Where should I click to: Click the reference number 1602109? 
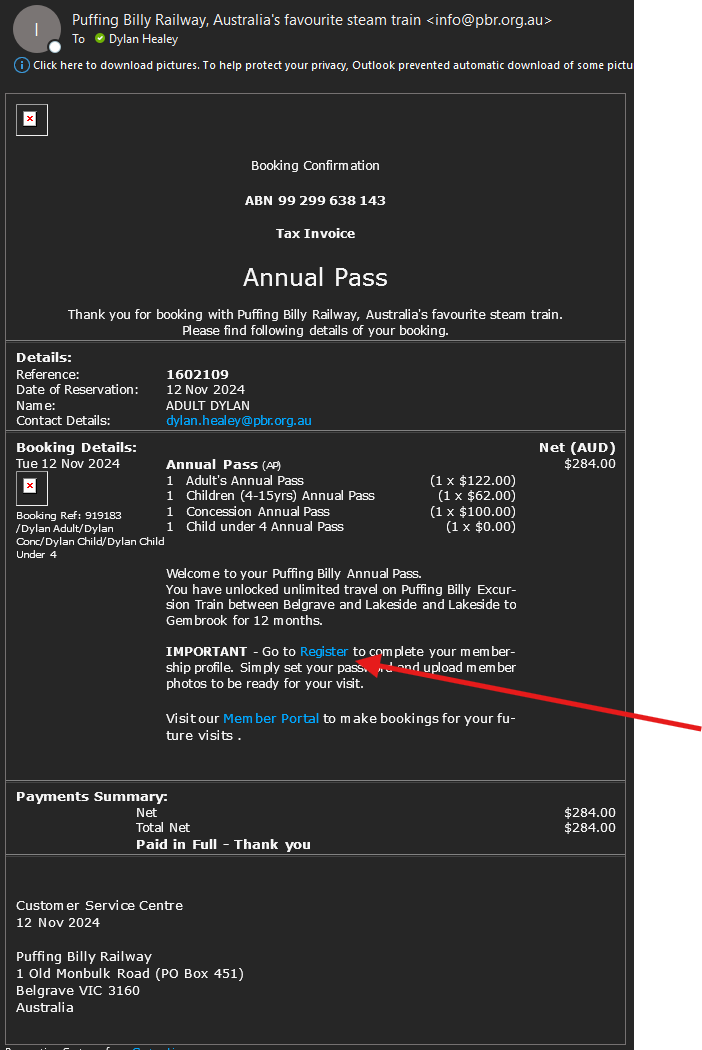tap(197, 375)
